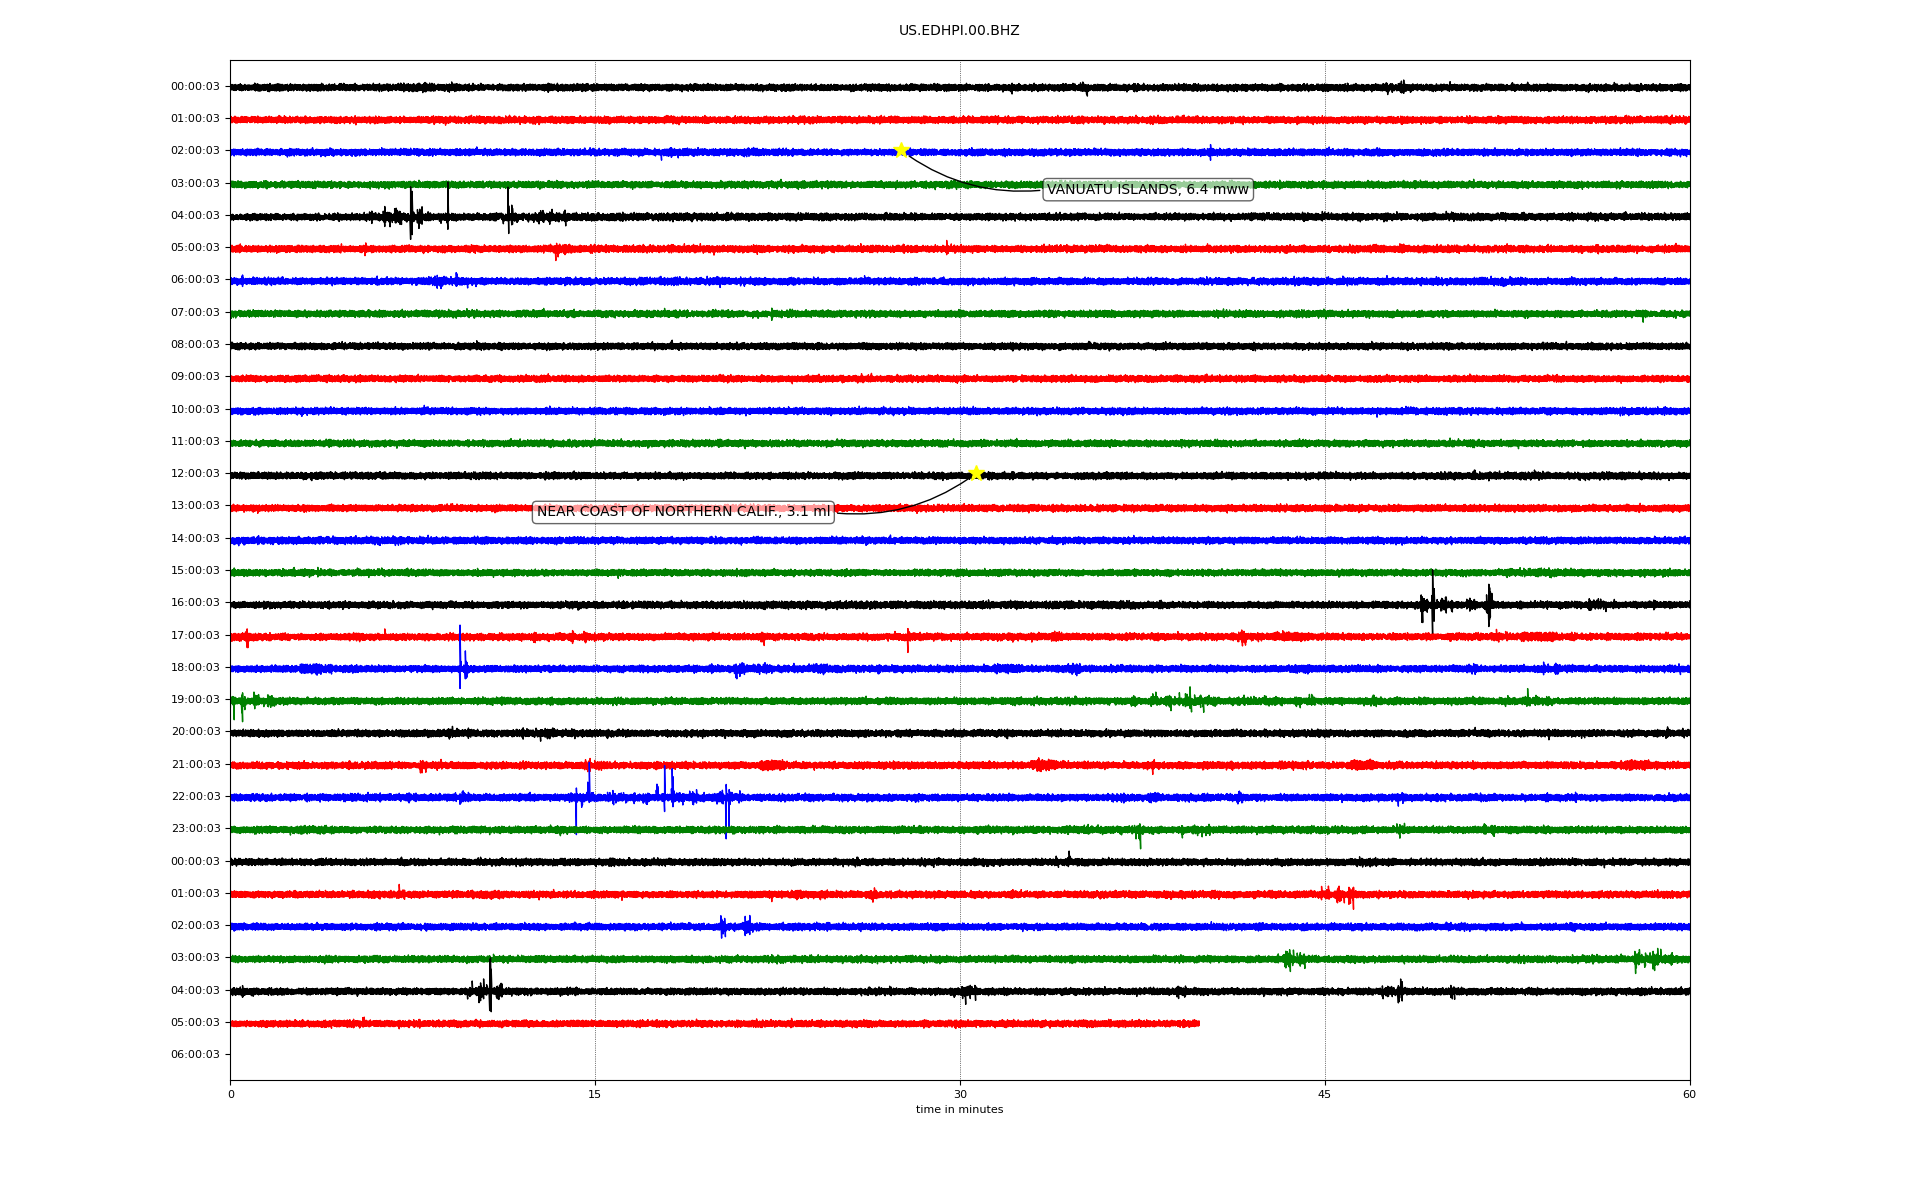Image resolution: width=1920 pixels, height=1200 pixels.
Task: Click the VANUATU ISLANDS 6.4 mww label
Action: (1147, 190)
